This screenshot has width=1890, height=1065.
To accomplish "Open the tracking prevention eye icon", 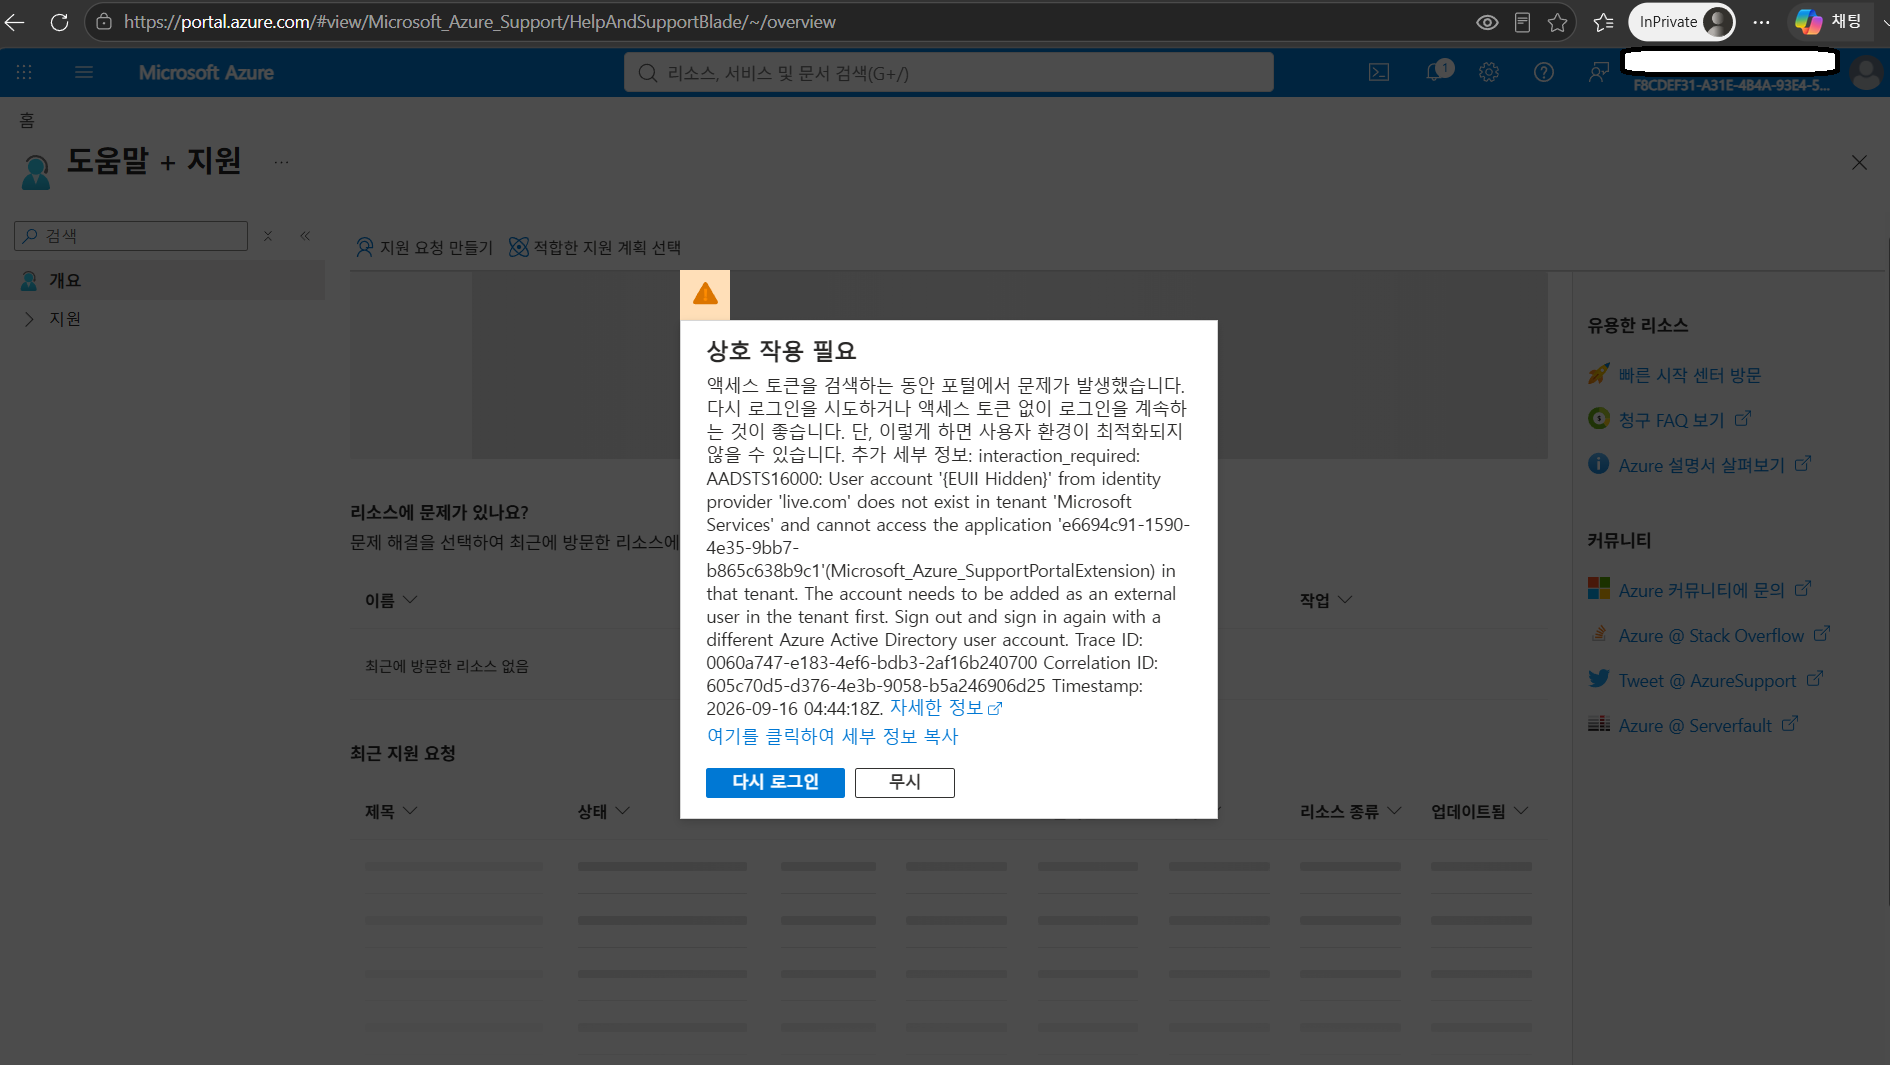I will pos(1487,22).
